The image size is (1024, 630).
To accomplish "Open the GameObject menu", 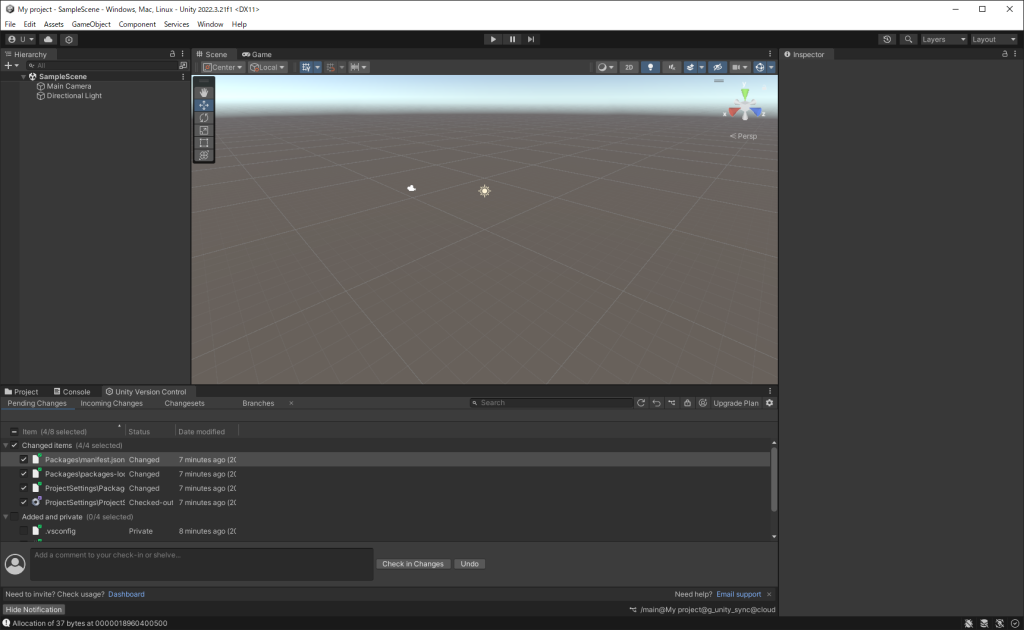I will (91, 24).
